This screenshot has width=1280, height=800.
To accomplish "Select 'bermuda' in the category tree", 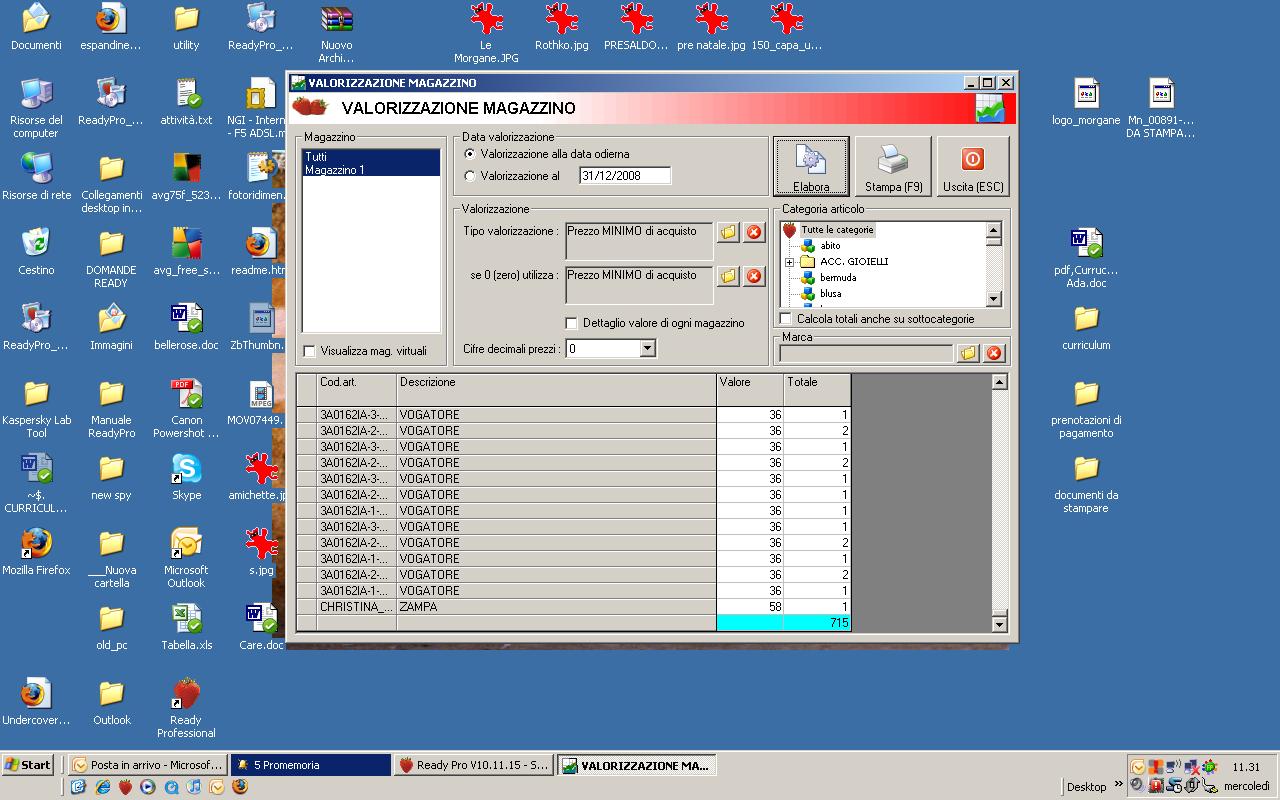I will [837, 278].
